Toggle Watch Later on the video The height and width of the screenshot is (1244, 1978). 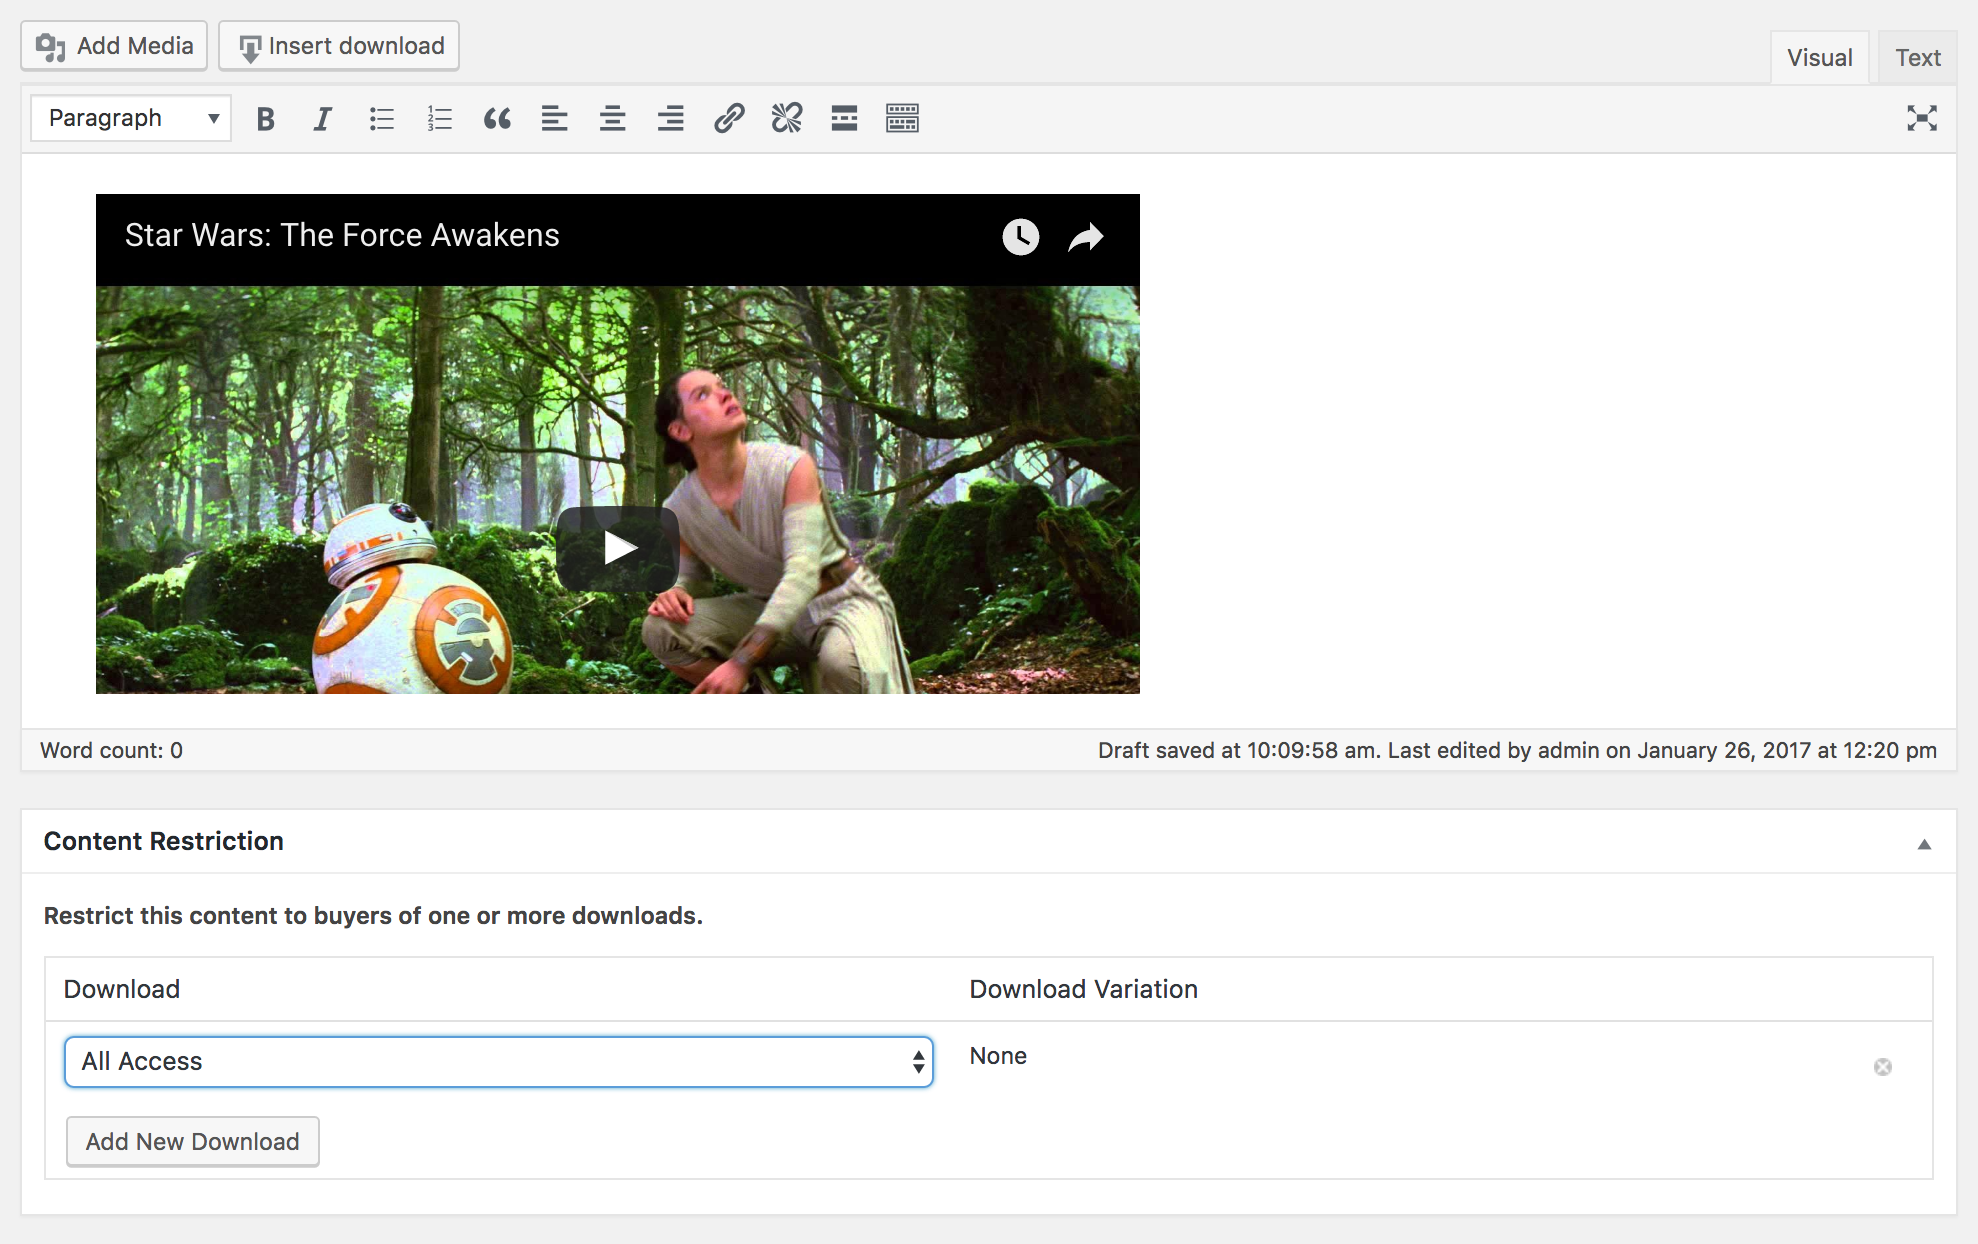[1020, 237]
